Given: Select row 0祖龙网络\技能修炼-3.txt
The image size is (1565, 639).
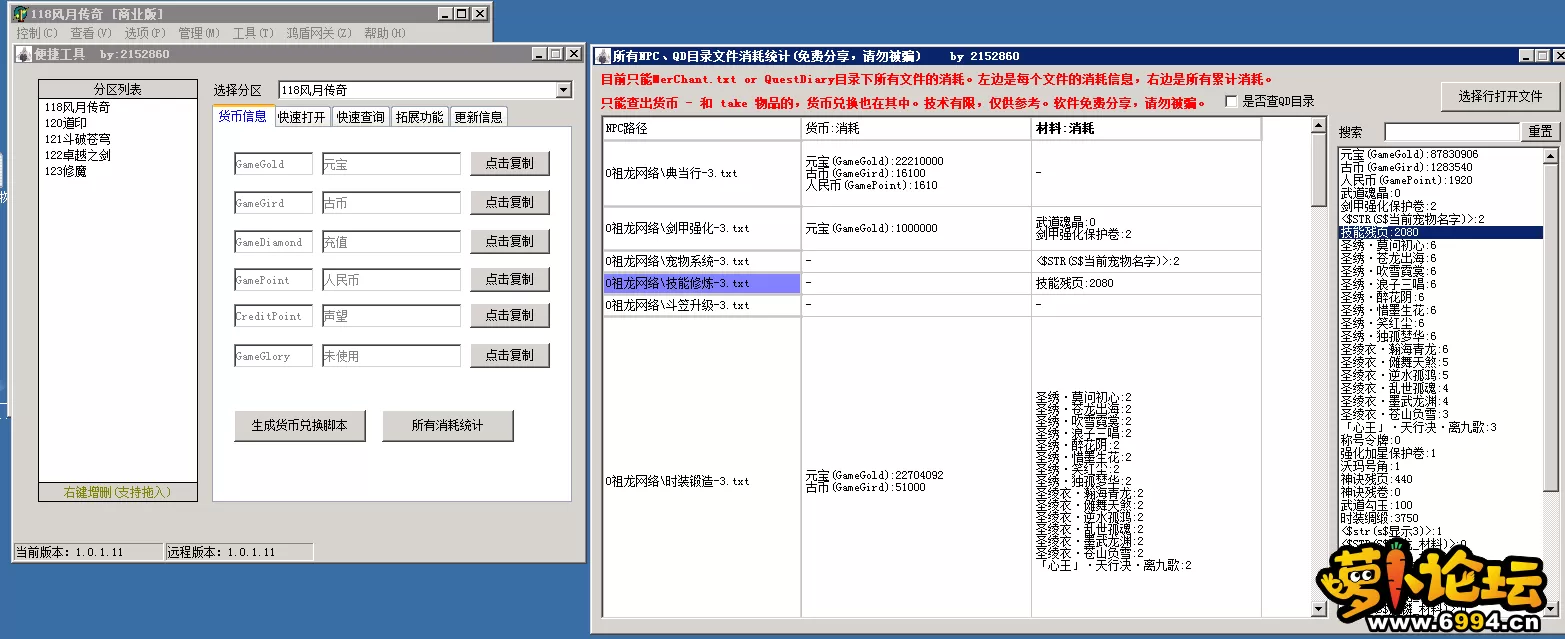Looking at the screenshot, I should point(702,283).
